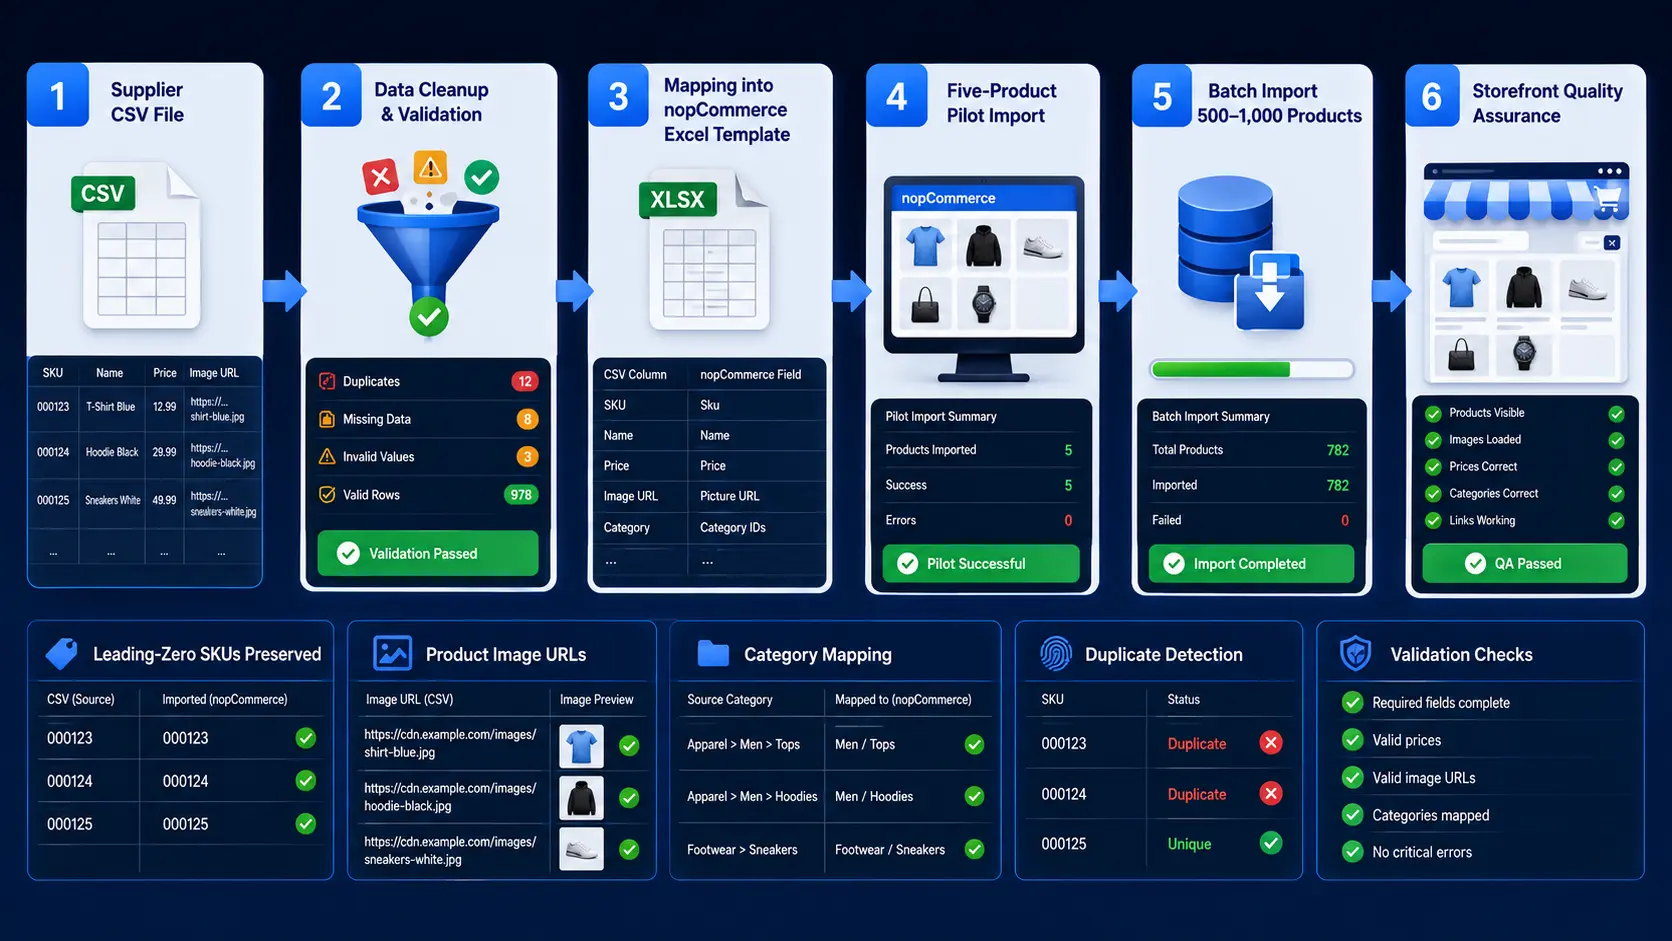Viewport: 1672px width, 941px height.
Task: Click the XLSX template file icon
Action: point(705,250)
